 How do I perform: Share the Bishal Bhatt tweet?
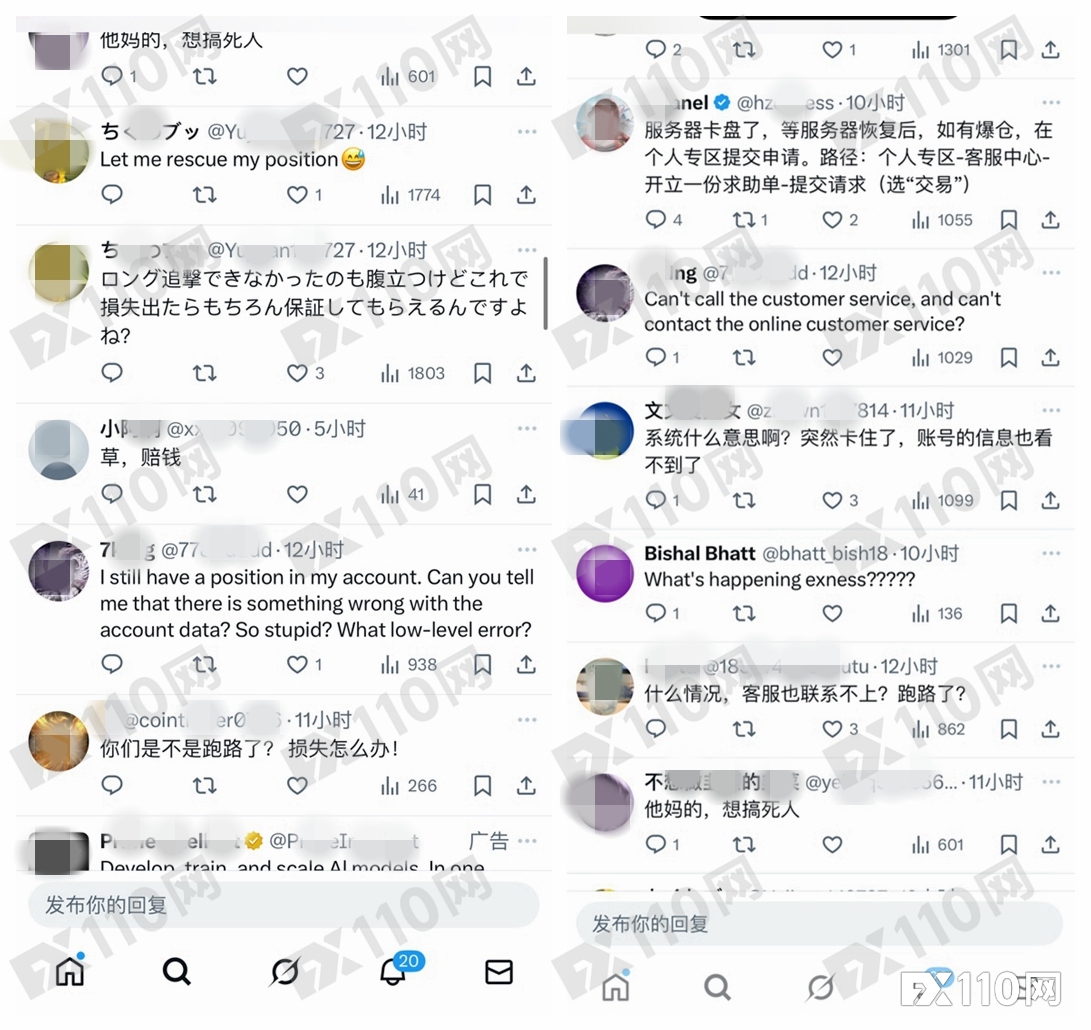pyautogui.click(x=1051, y=614)
